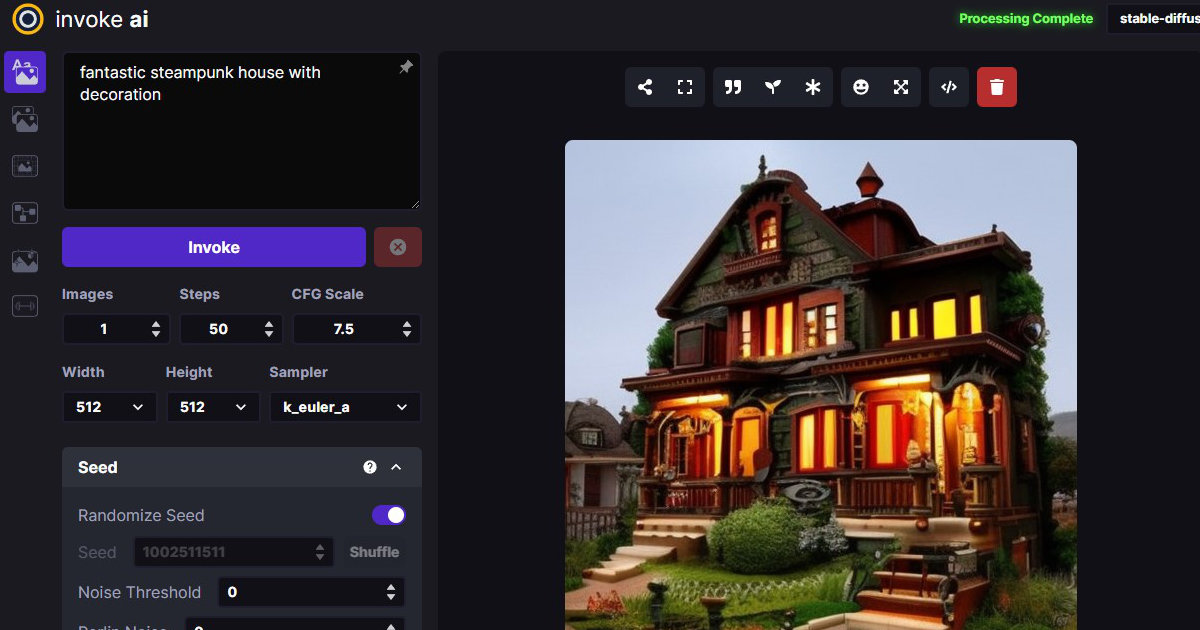Viewport: 1200px width, 630px height.
Task: Pin the options panel with the pushpin icon
Action: point(405,67)
